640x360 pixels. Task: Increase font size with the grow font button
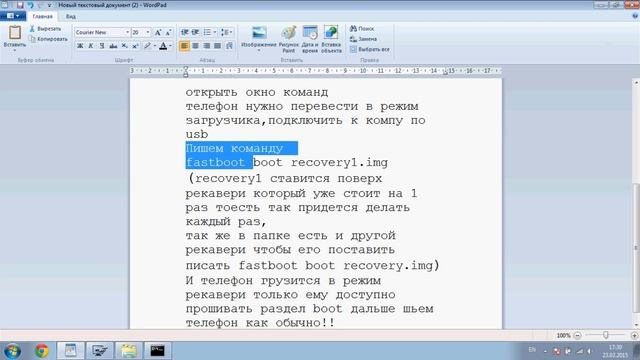(158, 32)
